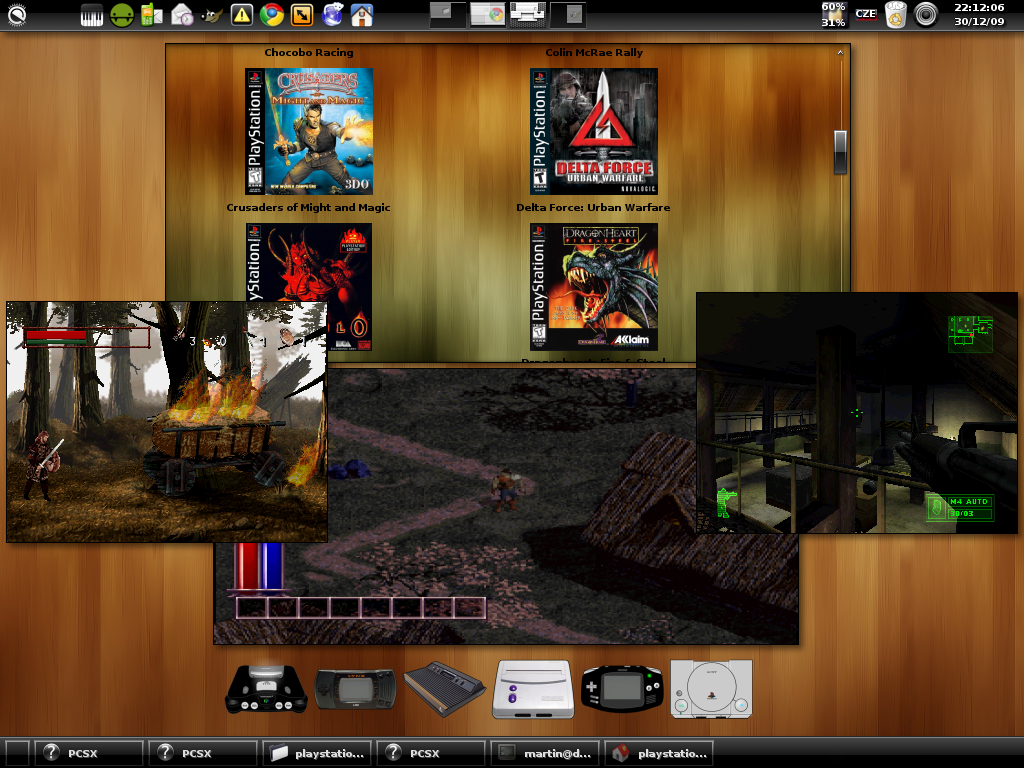Click the yellow warning triangle icon

[x=242, y=15]
